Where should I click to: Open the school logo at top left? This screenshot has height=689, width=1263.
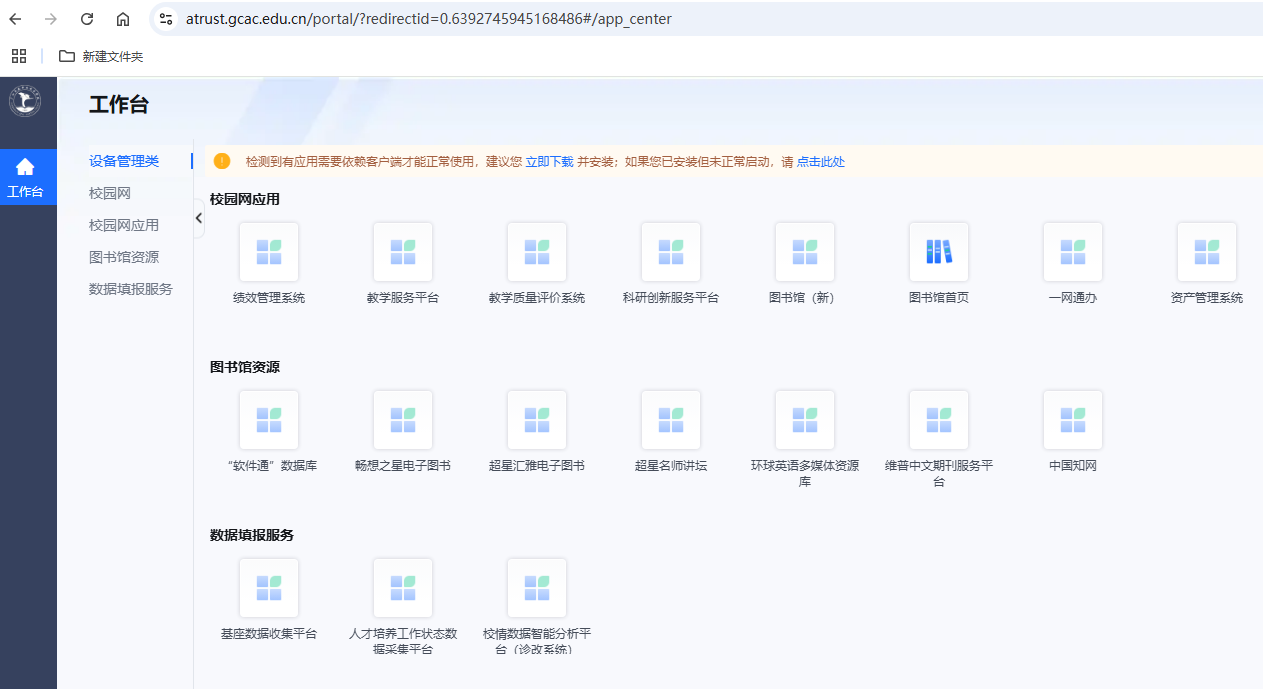(x=24, y=101)
